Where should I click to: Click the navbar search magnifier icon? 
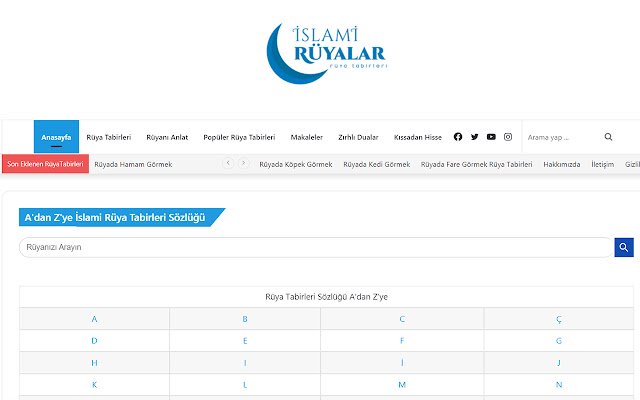608,137
